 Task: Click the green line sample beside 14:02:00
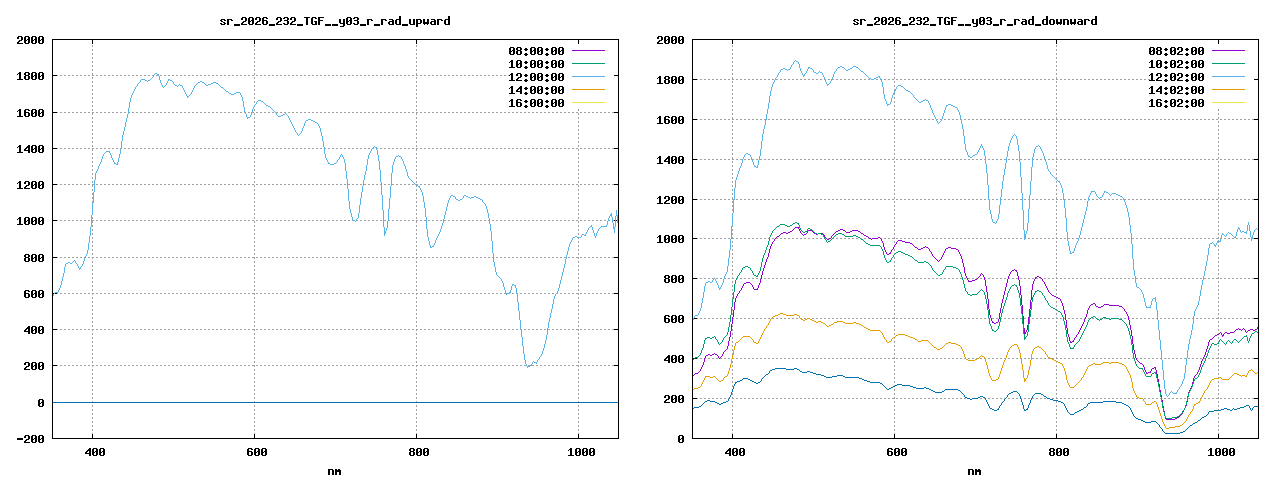1228,89
